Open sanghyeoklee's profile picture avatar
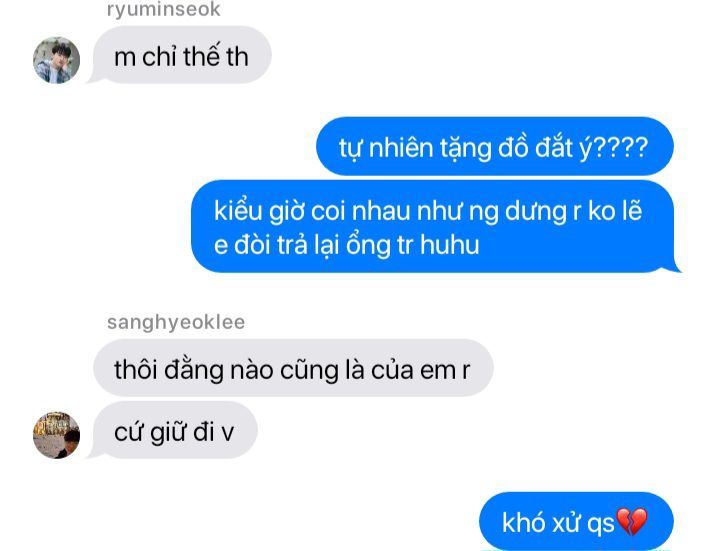Screen dimensions: 720x551 (56, 435)
